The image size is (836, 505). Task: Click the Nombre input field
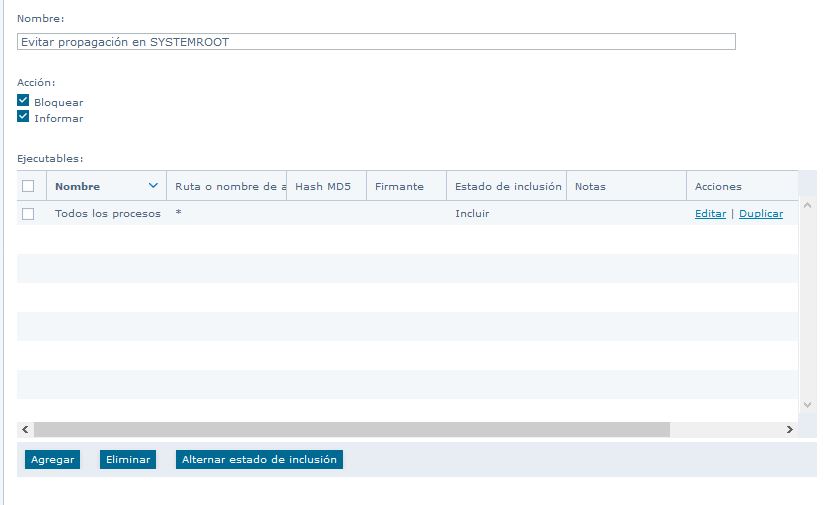click(x=376, y=42)
